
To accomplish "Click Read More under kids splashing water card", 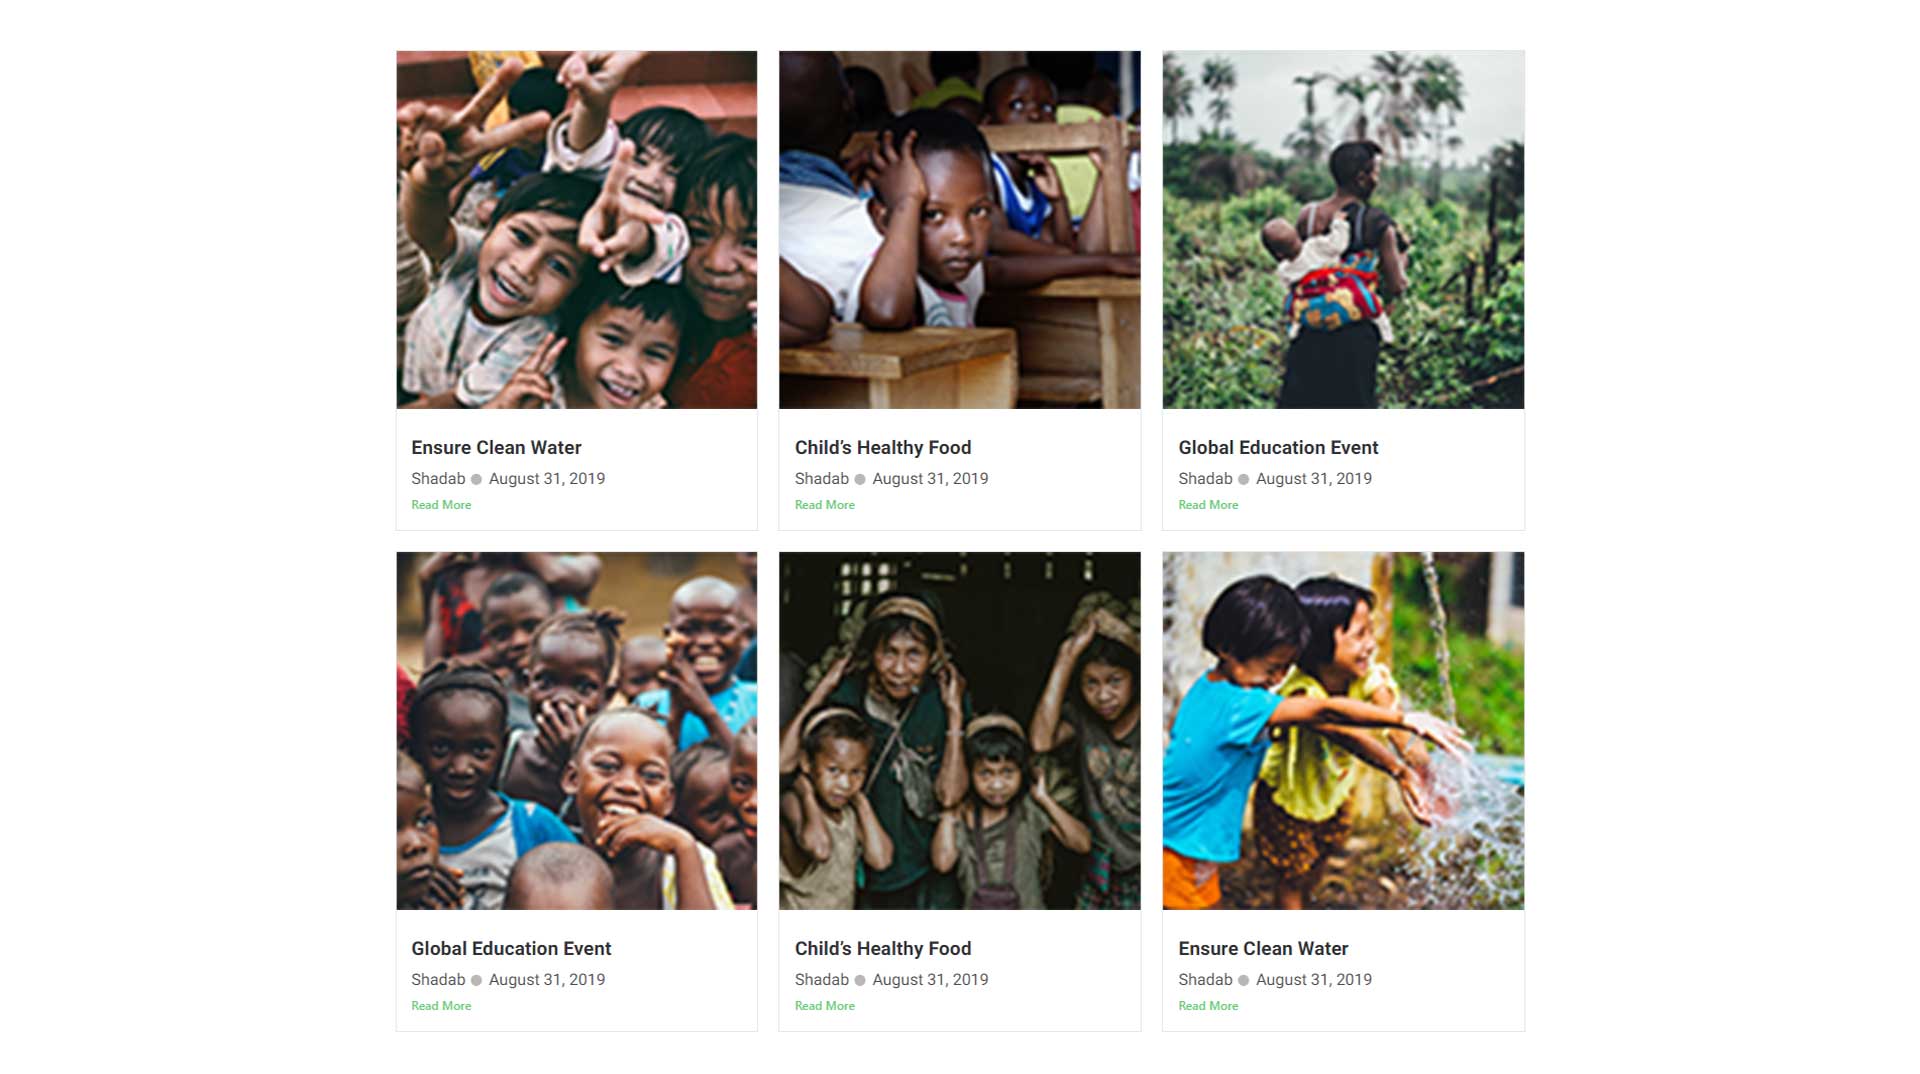I will pos(1208,1006).
